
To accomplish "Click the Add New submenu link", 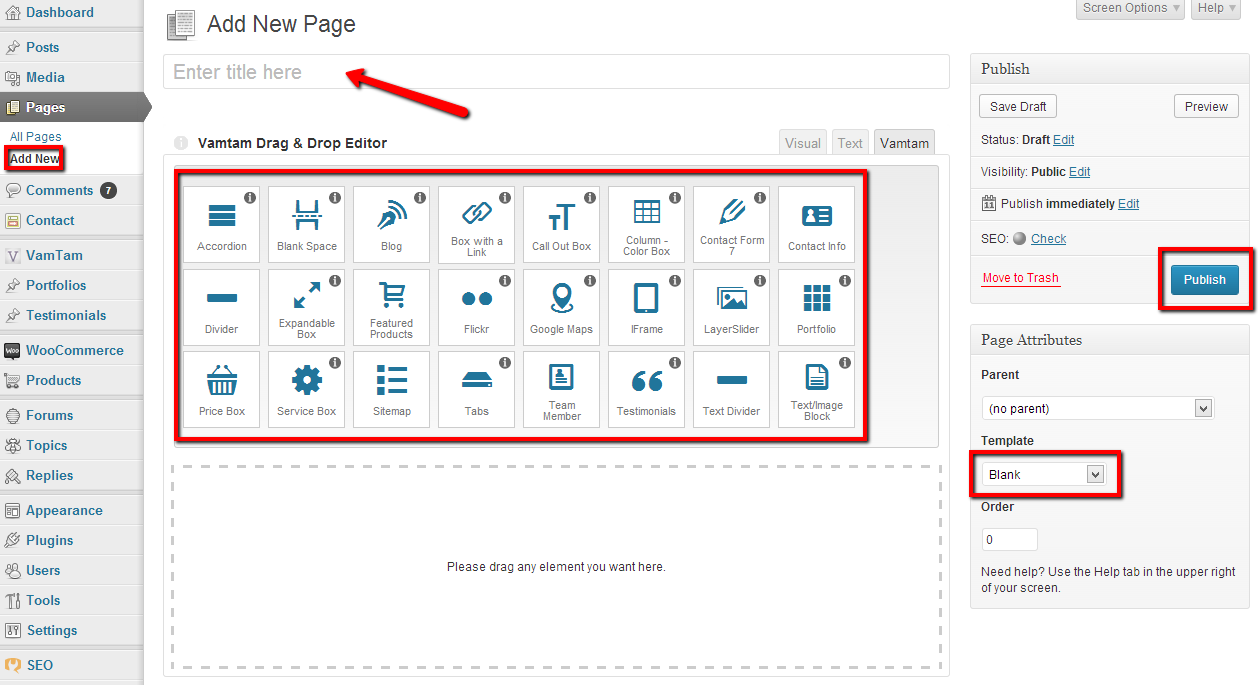I will [35, 159].
